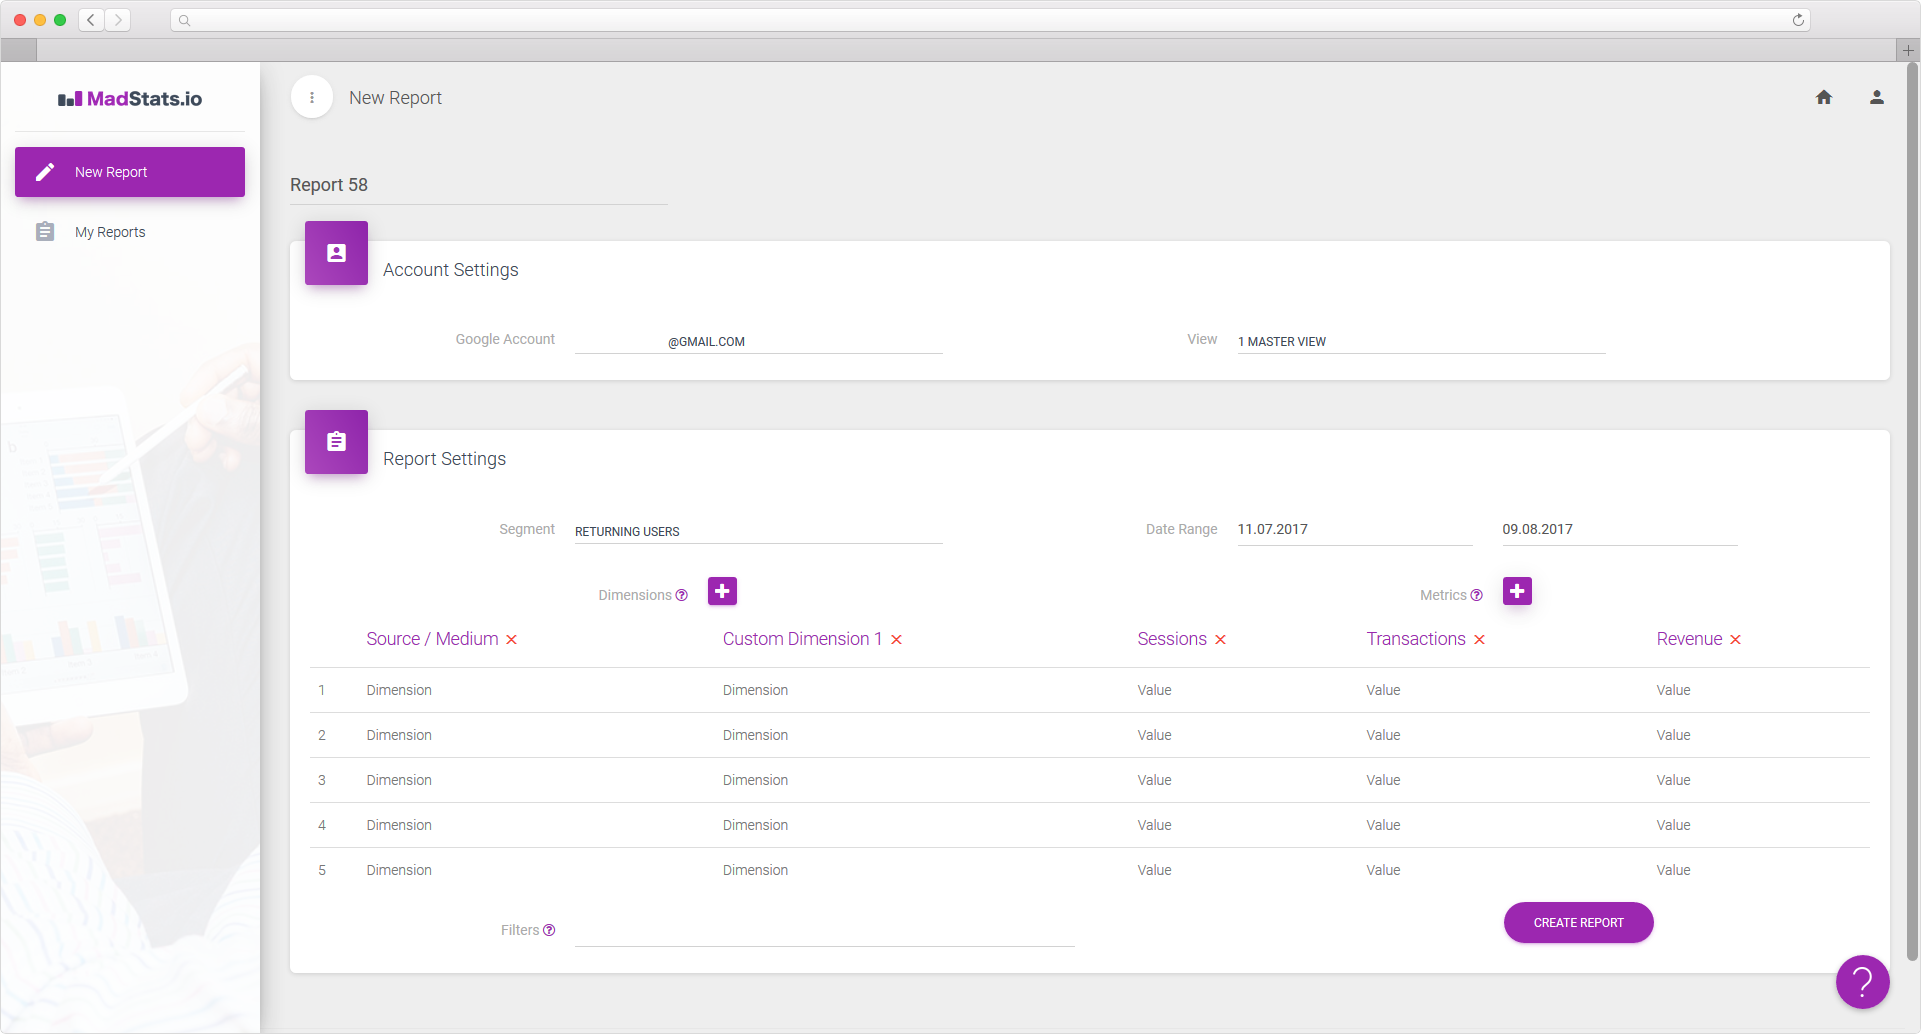This screenshot has height=1034, width=1921.
Task: Remove the Source / Medium dimension
Action: 512,640
